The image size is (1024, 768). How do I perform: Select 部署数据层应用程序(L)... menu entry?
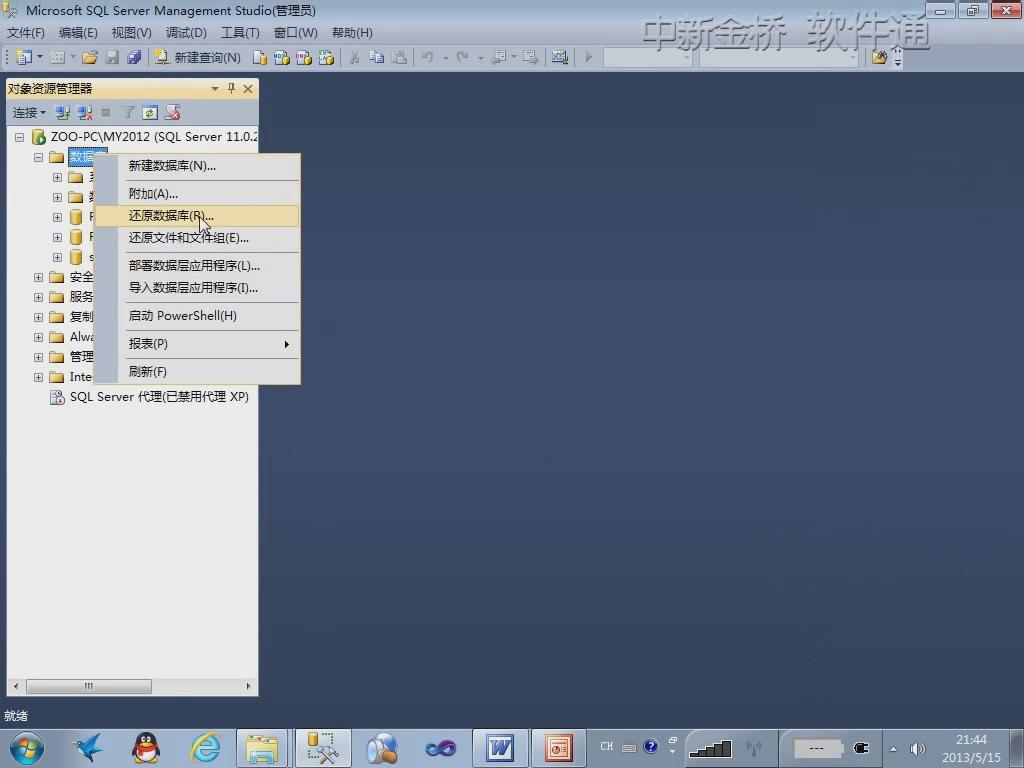[x=197, y=266]
